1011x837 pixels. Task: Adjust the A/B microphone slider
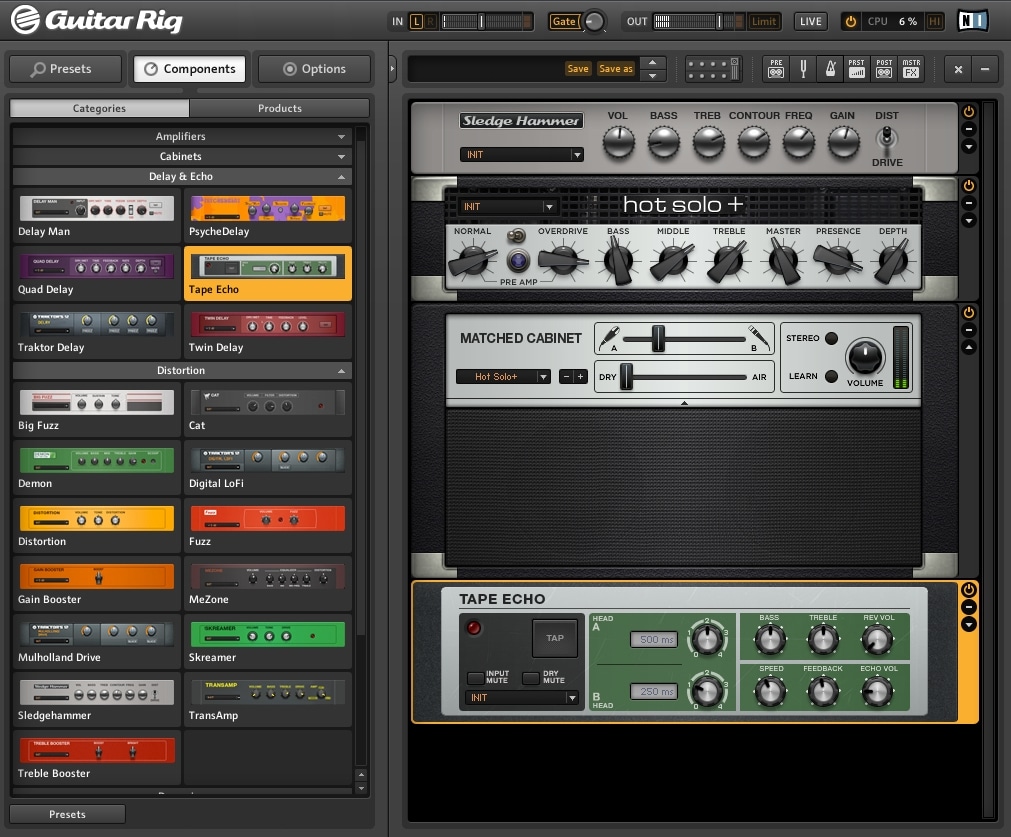(x=658, y=339)
